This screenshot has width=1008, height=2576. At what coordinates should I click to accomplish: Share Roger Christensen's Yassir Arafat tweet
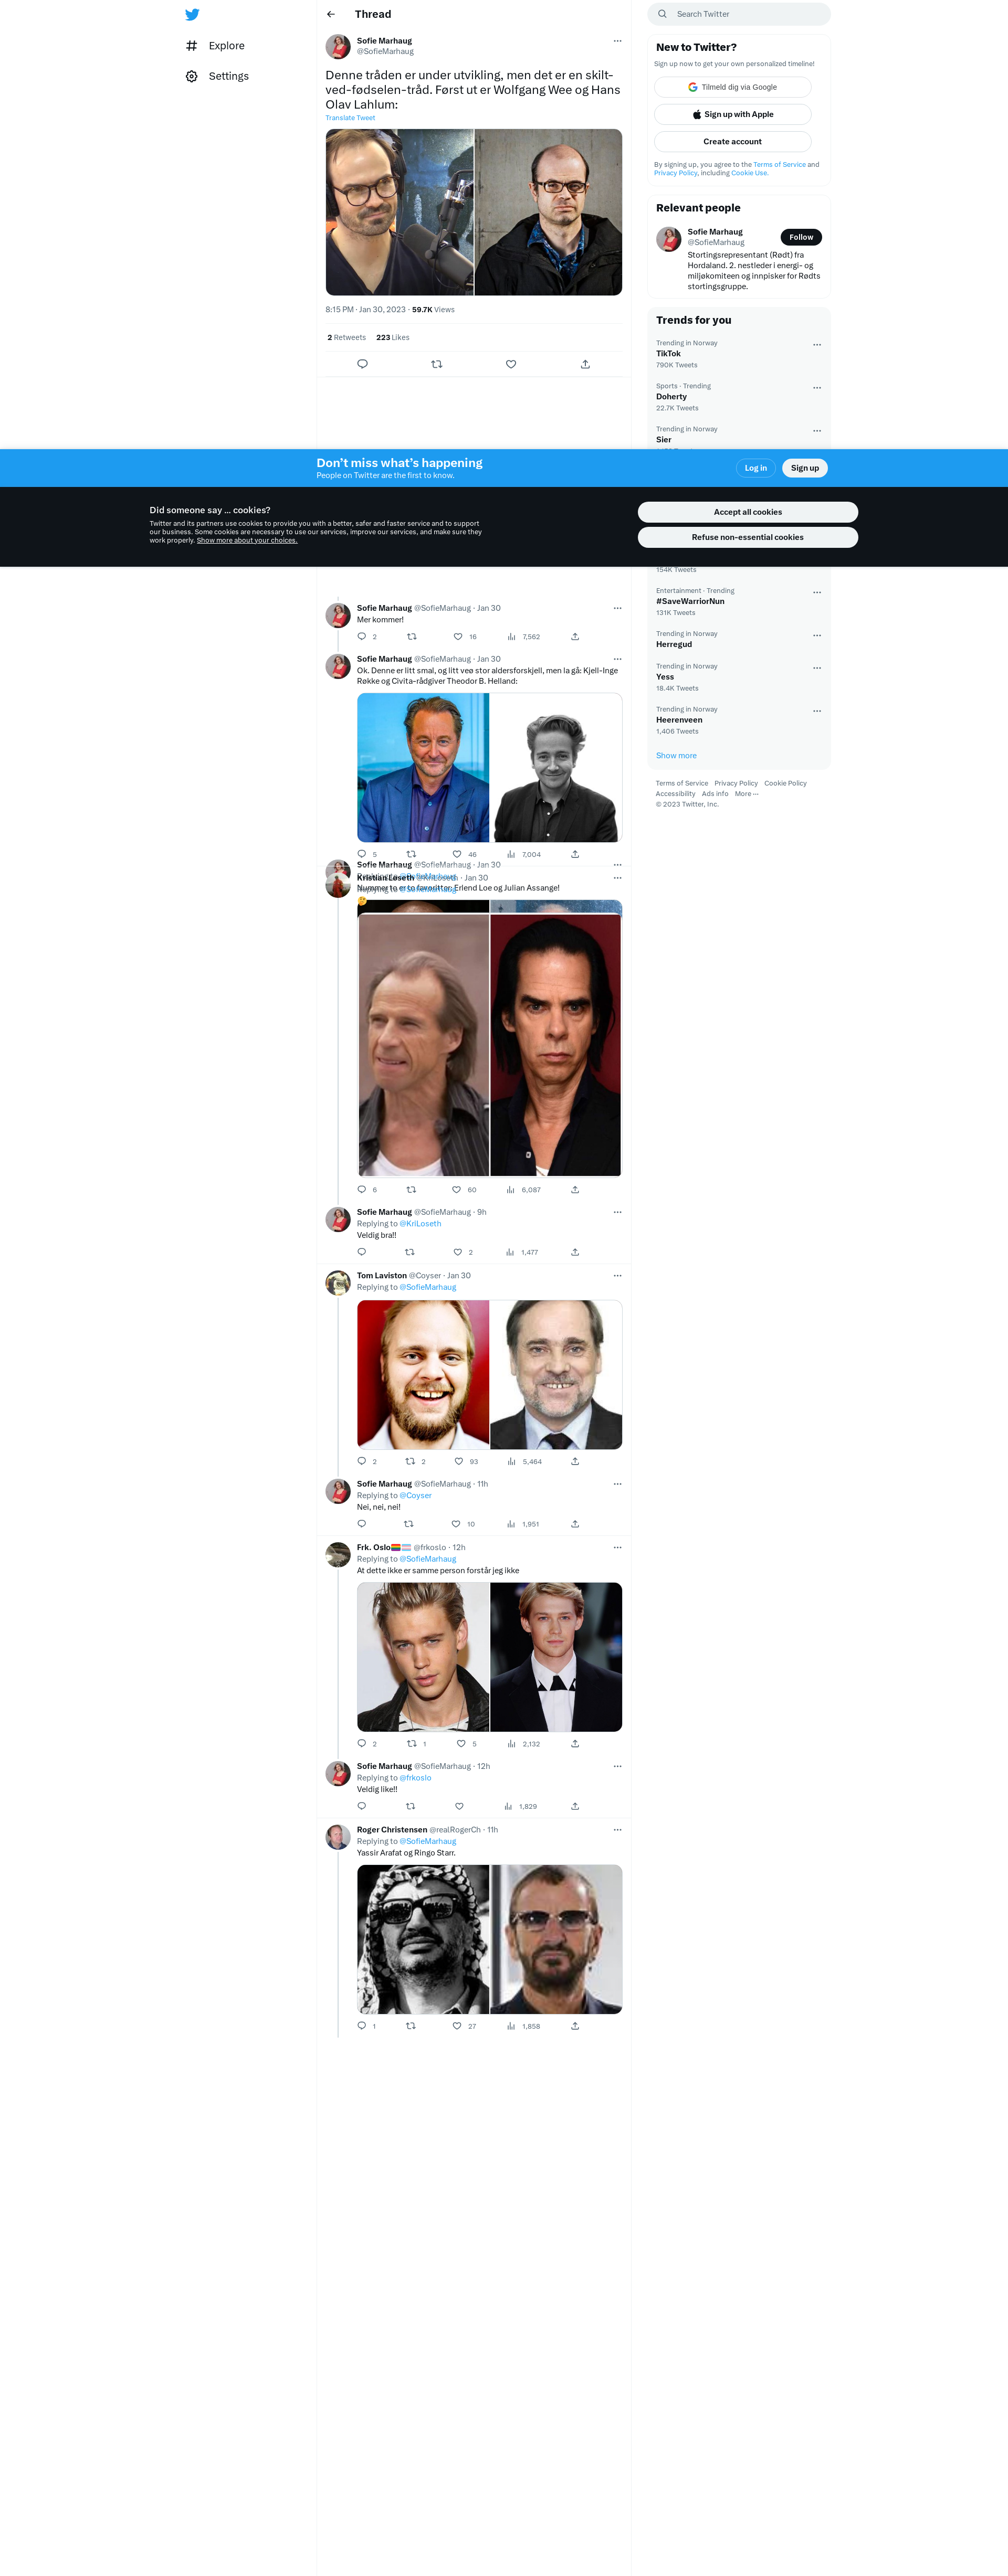575,2026
